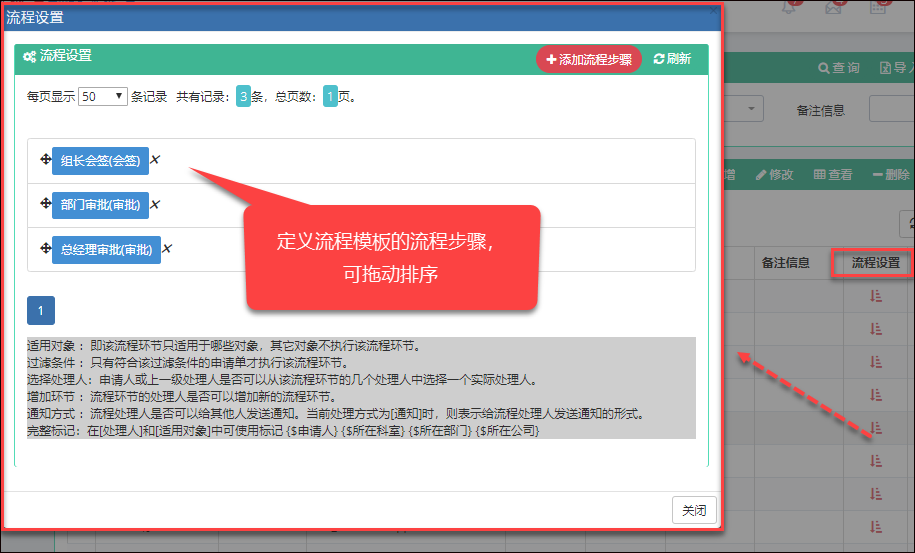Click the 流程设置 column header

tap(875, 263)
